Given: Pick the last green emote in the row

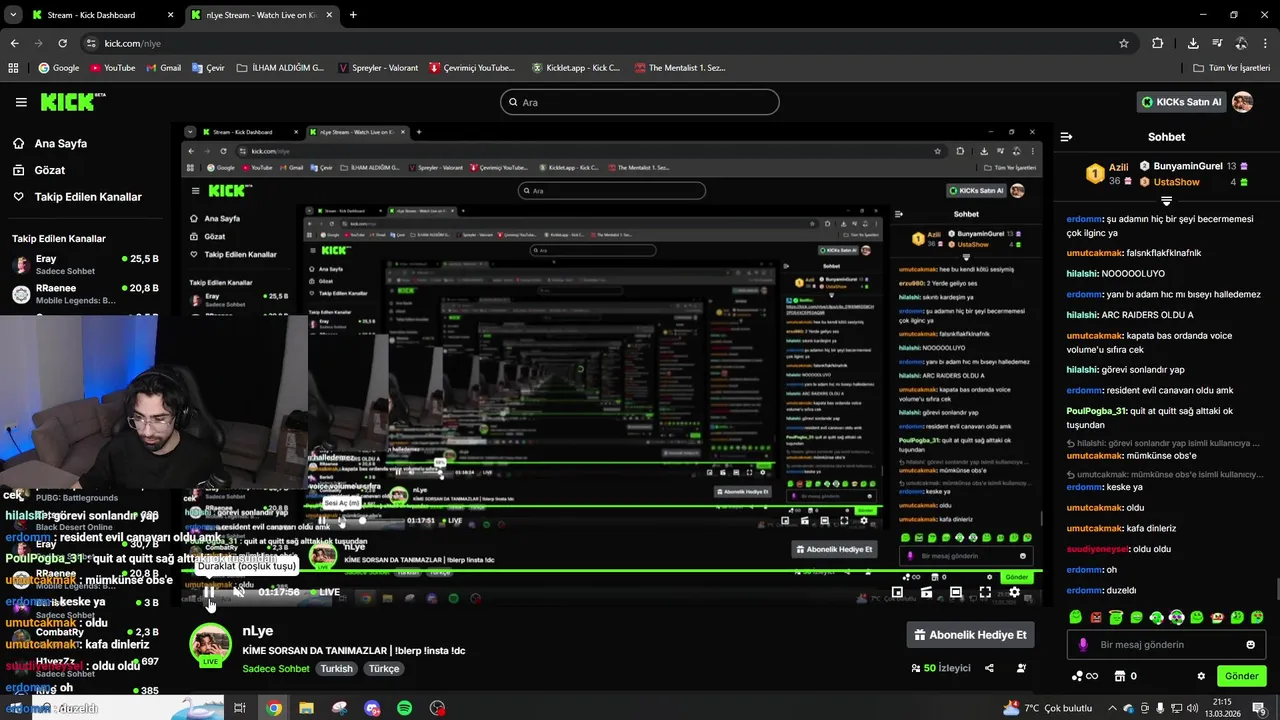Looking at the screenshot, I should pyautogui.click(x=1257, y=618).
